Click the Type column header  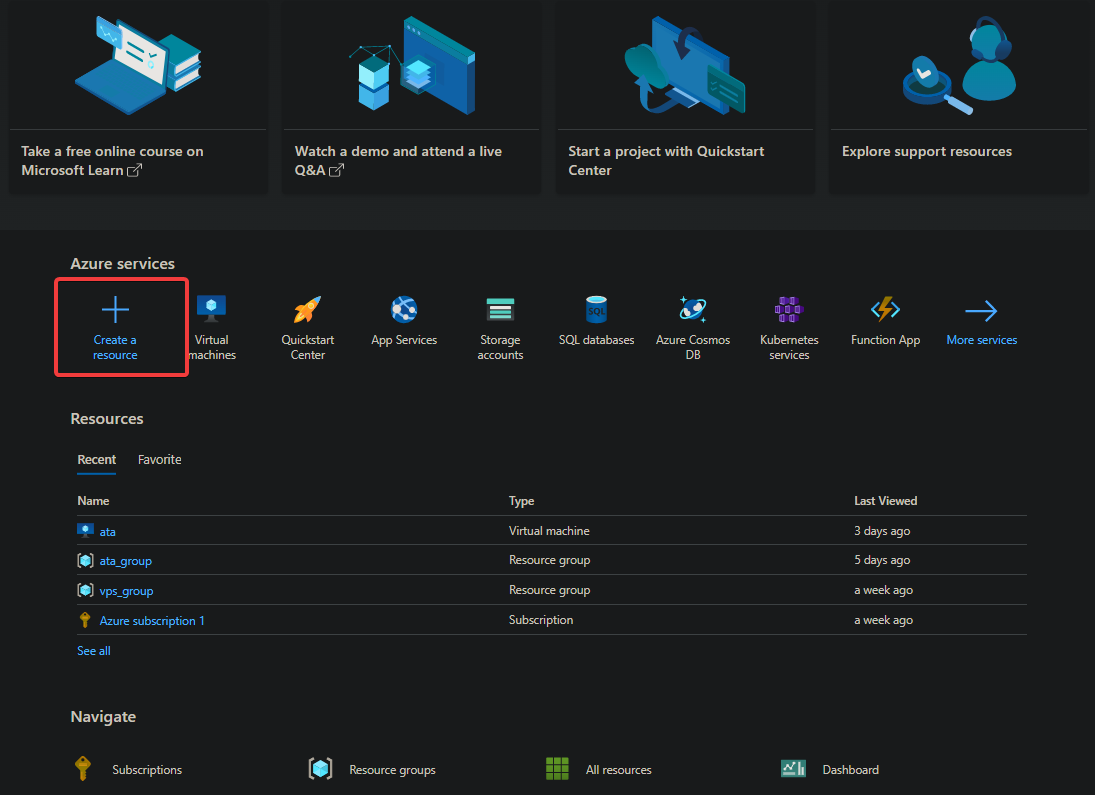point(522,501)
